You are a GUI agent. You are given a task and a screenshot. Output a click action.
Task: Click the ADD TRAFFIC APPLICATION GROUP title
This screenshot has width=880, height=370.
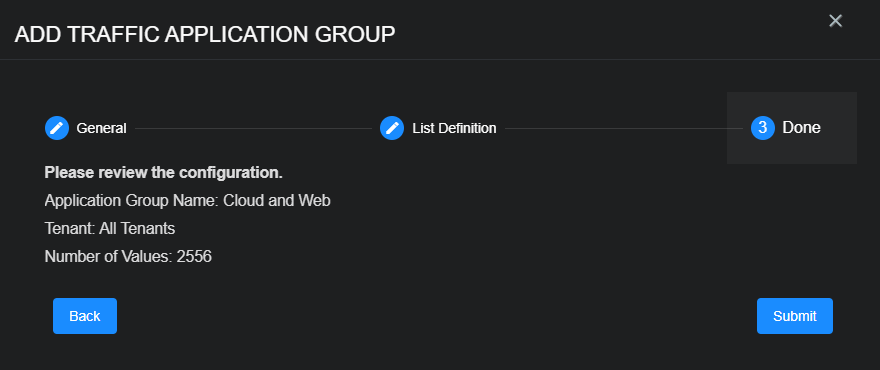(205, 34)
